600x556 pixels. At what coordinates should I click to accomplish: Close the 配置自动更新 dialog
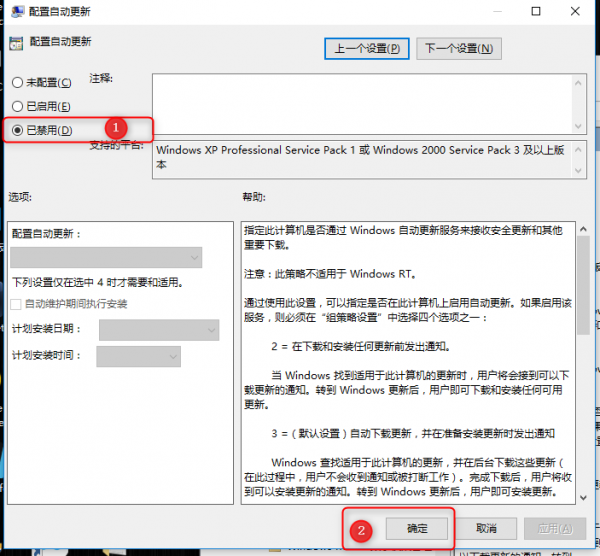575,11
